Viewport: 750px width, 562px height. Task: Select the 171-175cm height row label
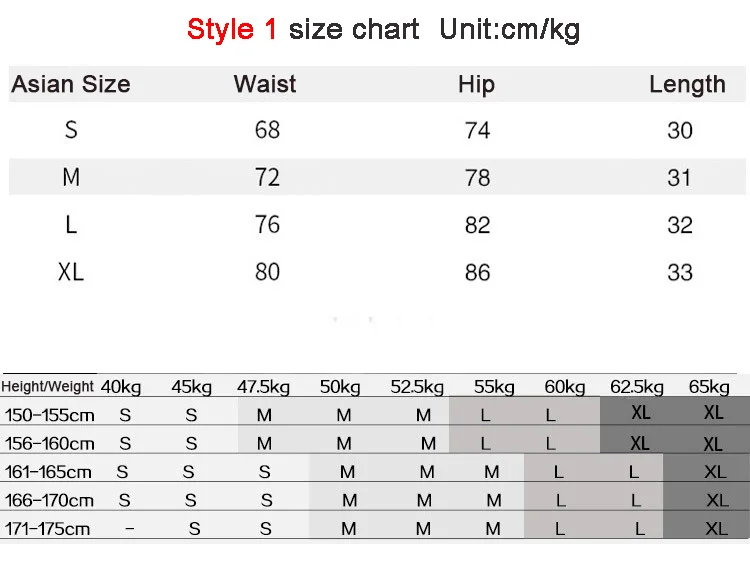coord(47,529)
